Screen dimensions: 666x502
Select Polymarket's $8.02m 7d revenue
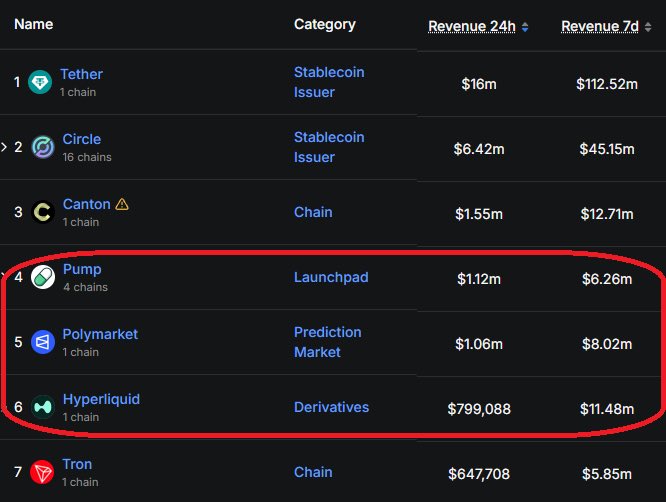[x=607, y=344]
